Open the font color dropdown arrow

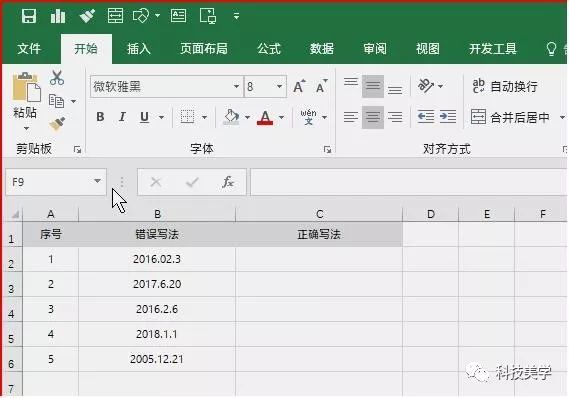(x=282, y=117)
